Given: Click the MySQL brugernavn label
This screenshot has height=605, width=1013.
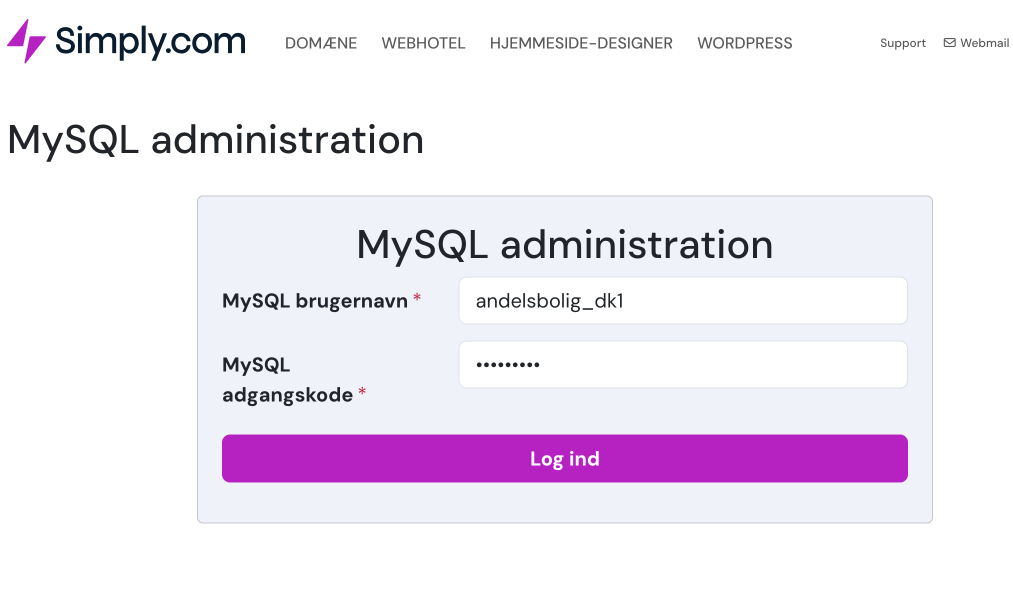Looking at the screenshot, I should 315,301.
